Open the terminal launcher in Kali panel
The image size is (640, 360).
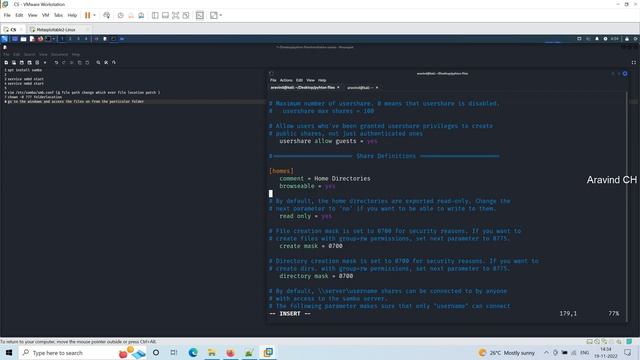click(x=48, y=39)
